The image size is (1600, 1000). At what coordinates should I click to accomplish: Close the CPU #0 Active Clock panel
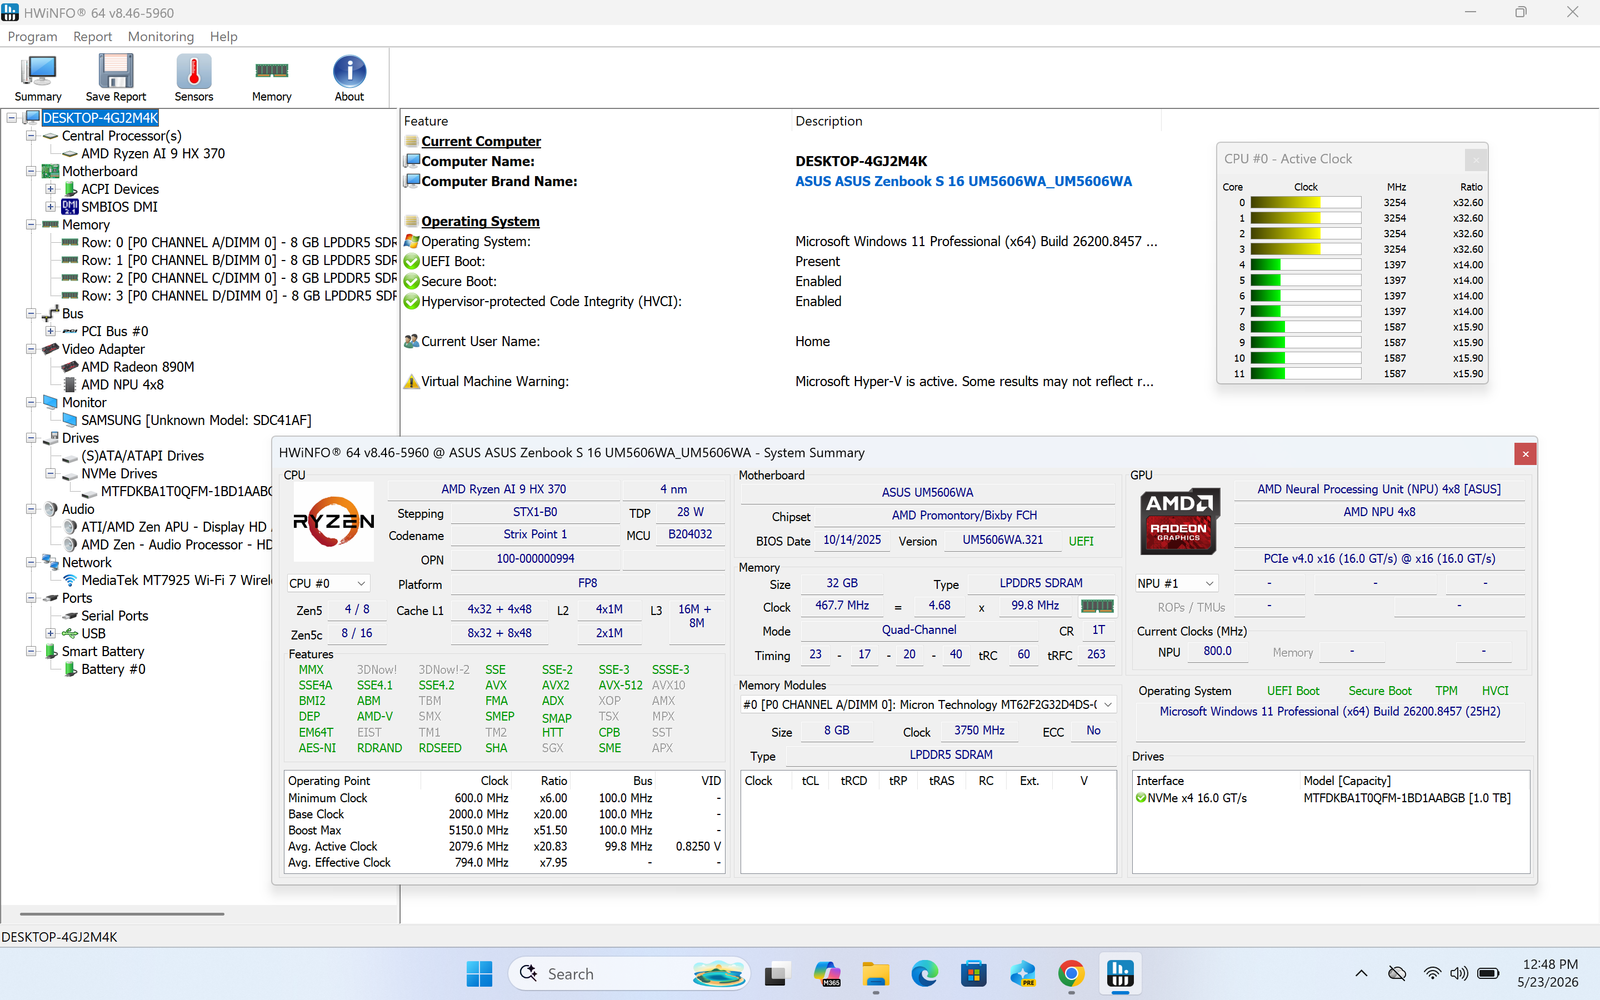pos(1475,159)
